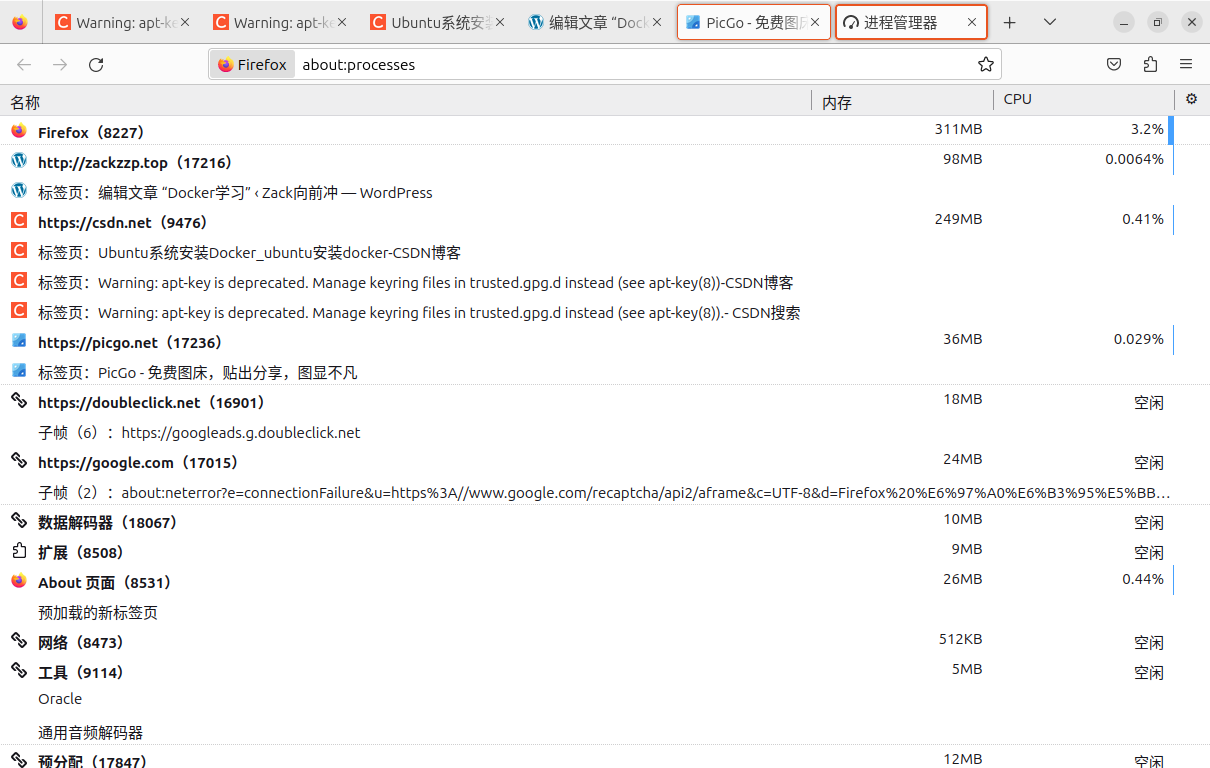
Task: Open a new tab
Action: [1010, 22]
